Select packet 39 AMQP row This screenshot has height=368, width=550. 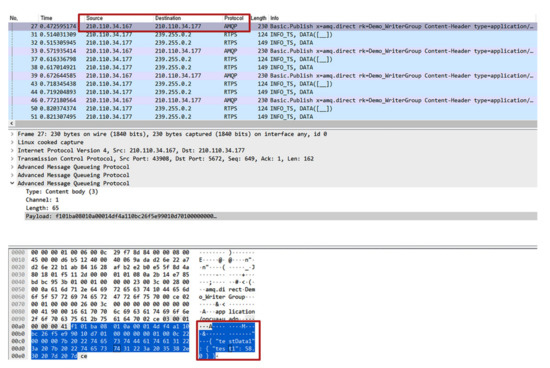[x=273, y=76]
